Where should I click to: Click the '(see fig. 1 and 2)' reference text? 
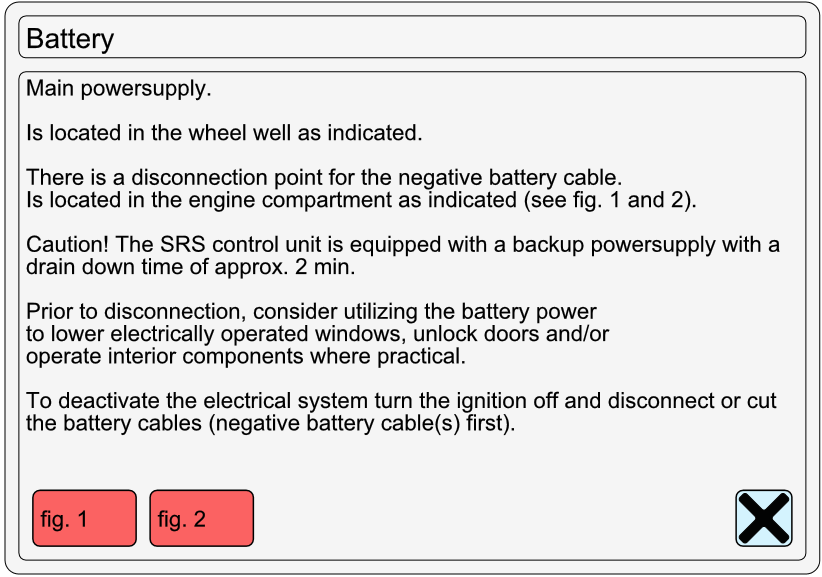pos(610,200)
